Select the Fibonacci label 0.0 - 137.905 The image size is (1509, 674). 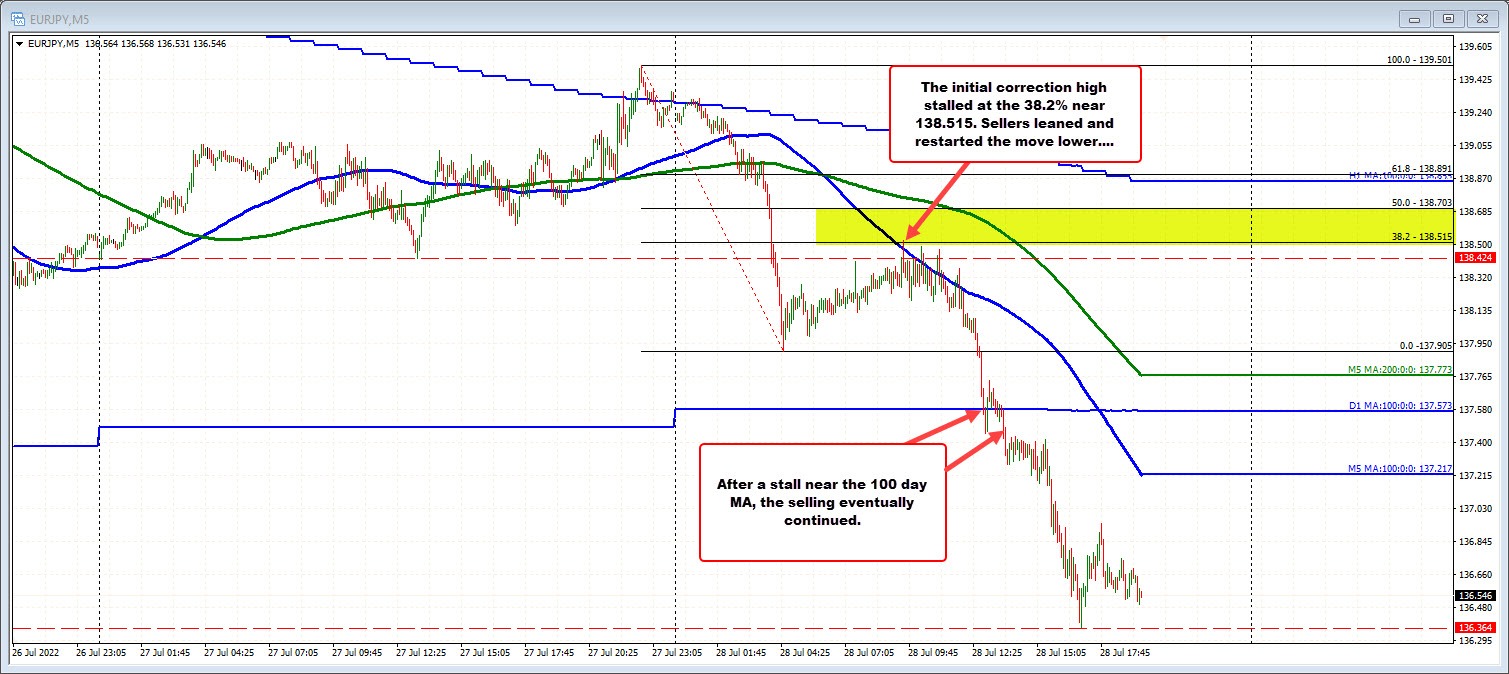tap(1424, 344)
